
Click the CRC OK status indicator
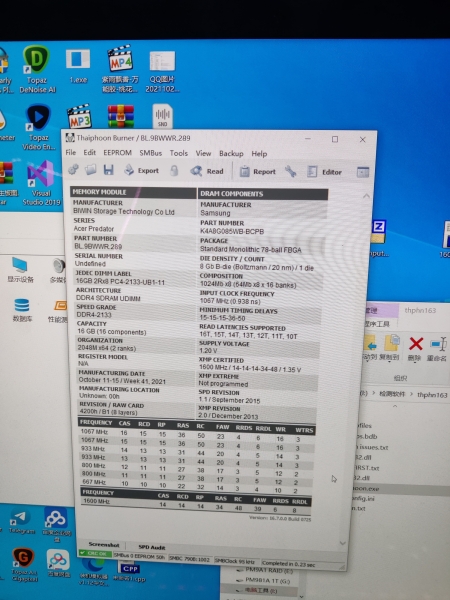pyautogui.click(x=95, y=553)
